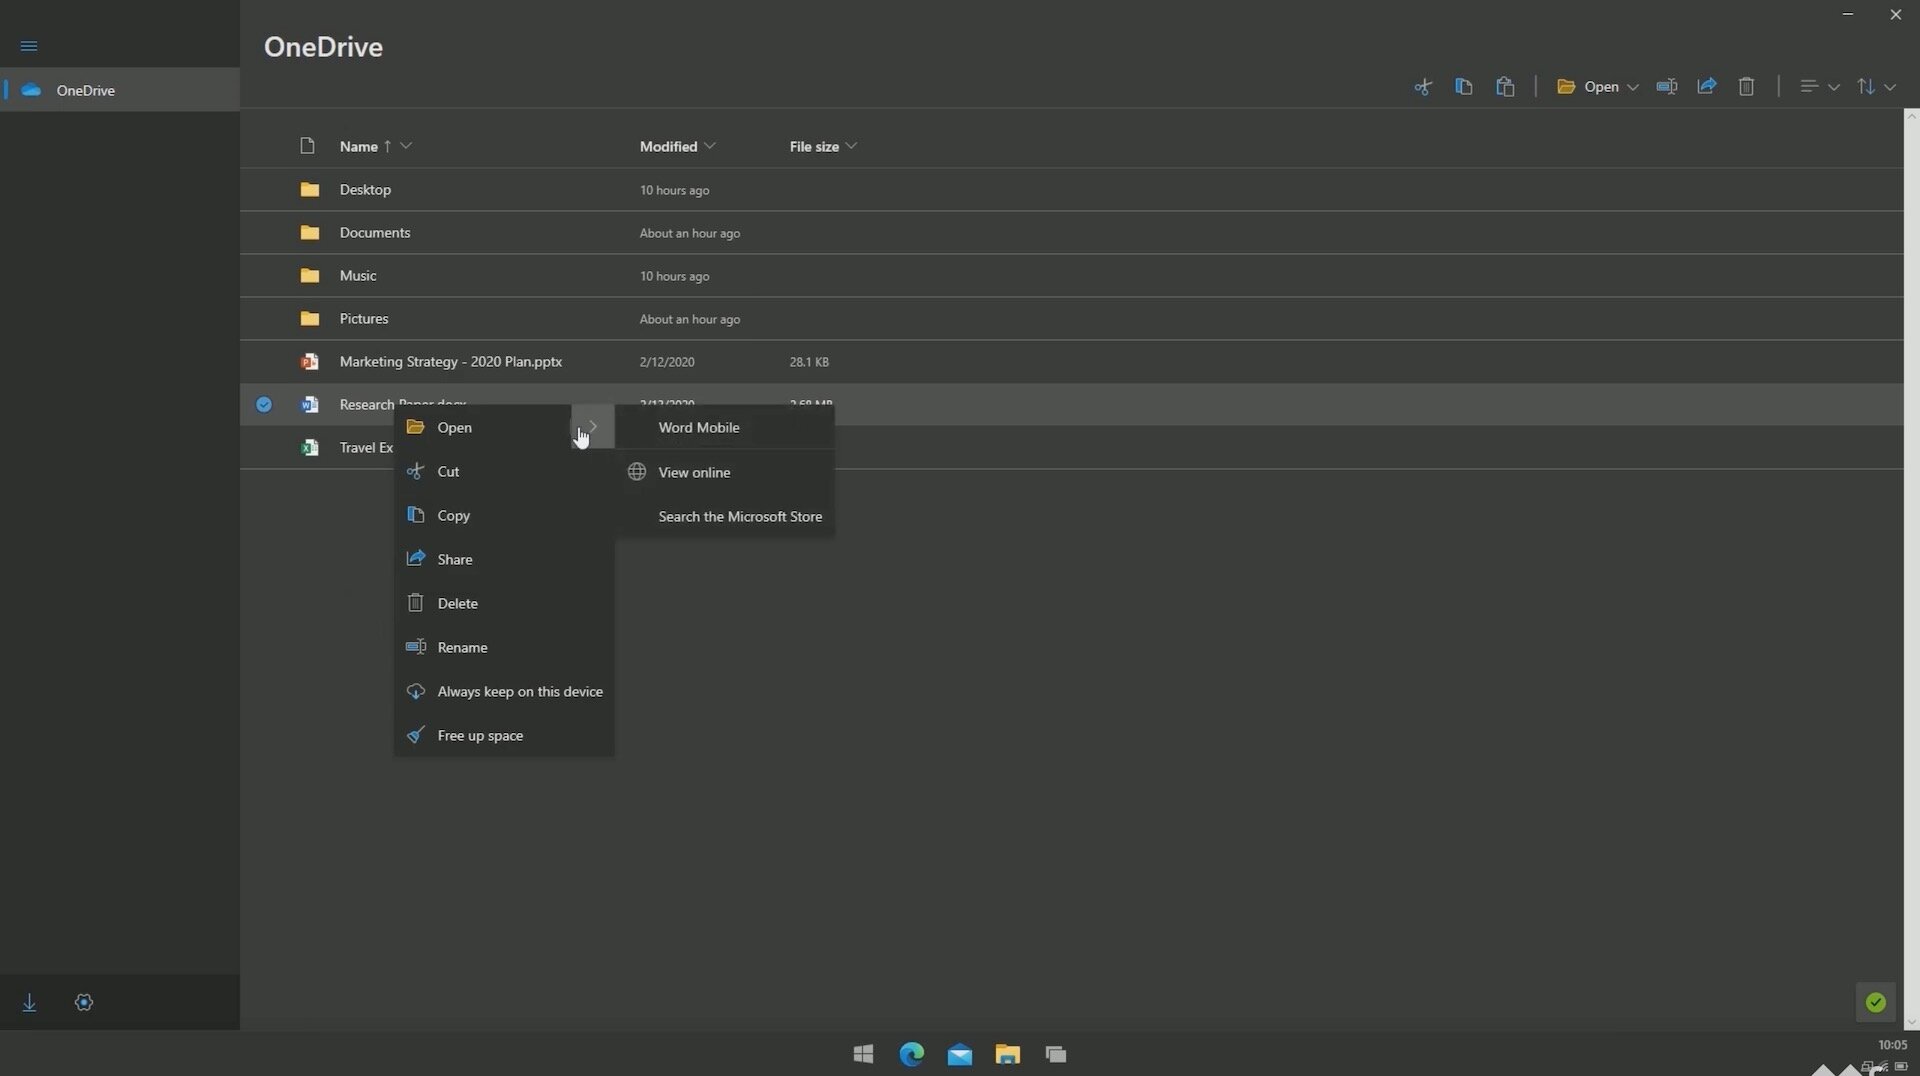Click the Share icon in top toolbar
The height and width of the screenshot is (1076, 1920).
point(1707,87)
